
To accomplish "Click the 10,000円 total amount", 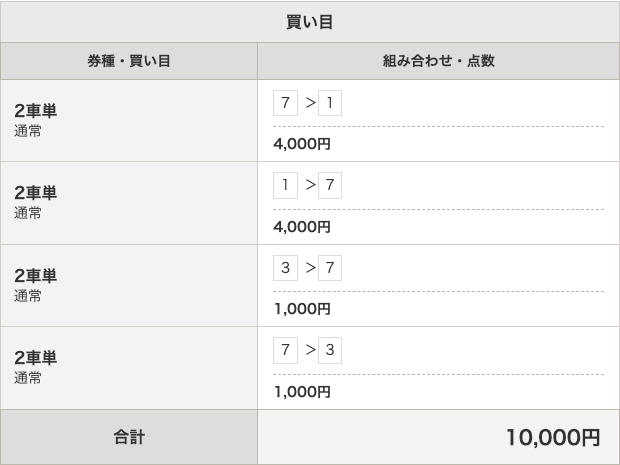I will tap(553, 437).
